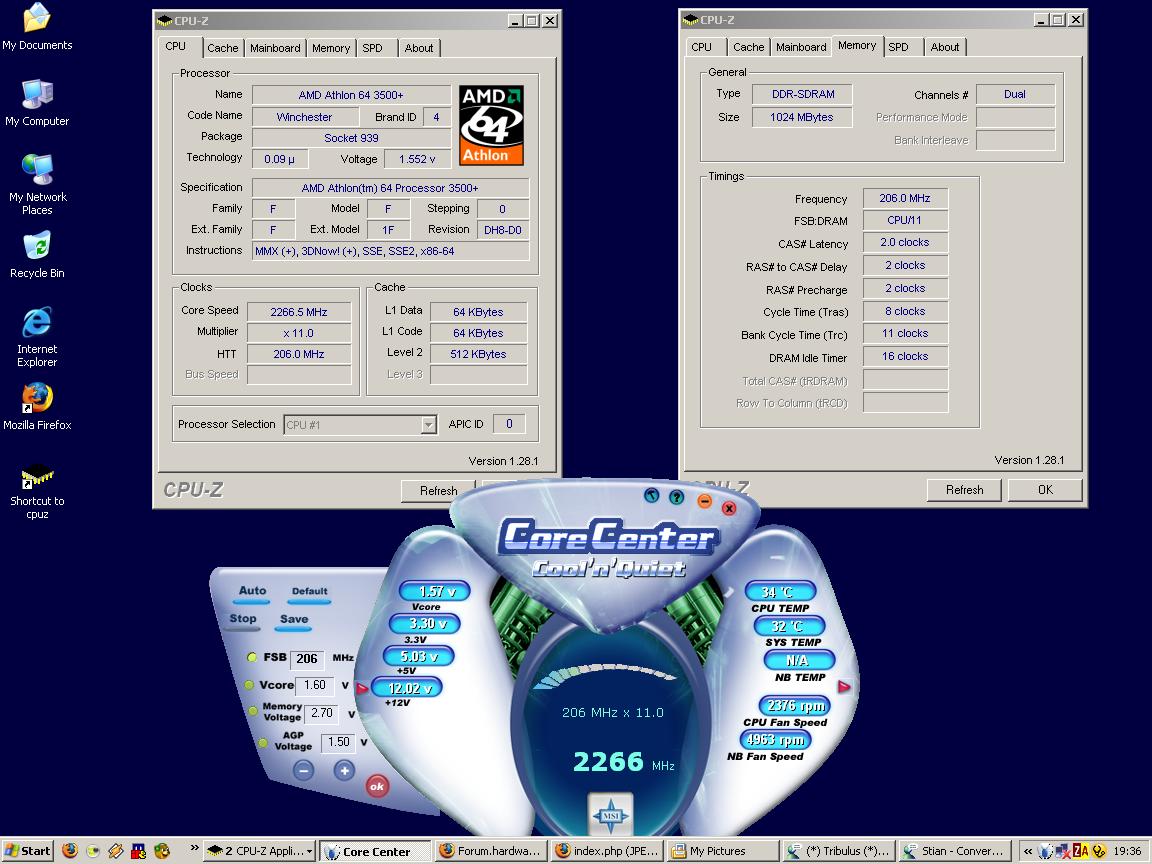This screenshot has height=864, width=1152.
Task: Switch to Memory tab in left CPU-Z
Action: pos(331,48)
